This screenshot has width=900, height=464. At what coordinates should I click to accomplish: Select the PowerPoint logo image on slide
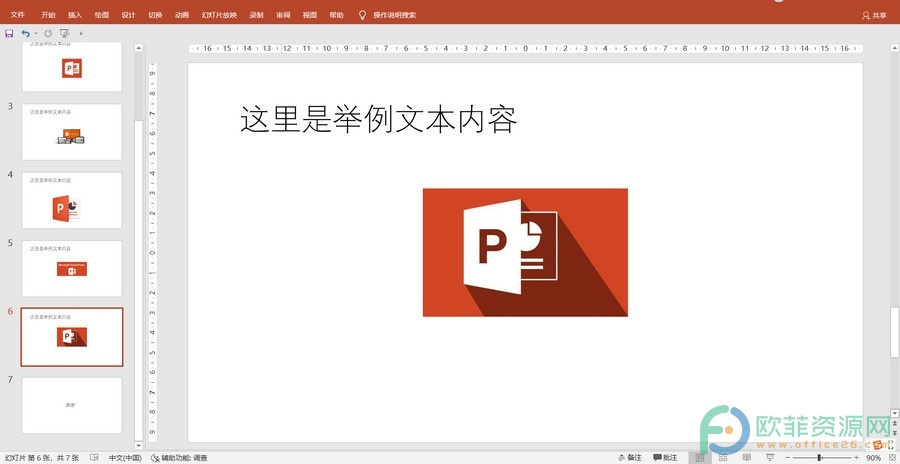point(525,252)
